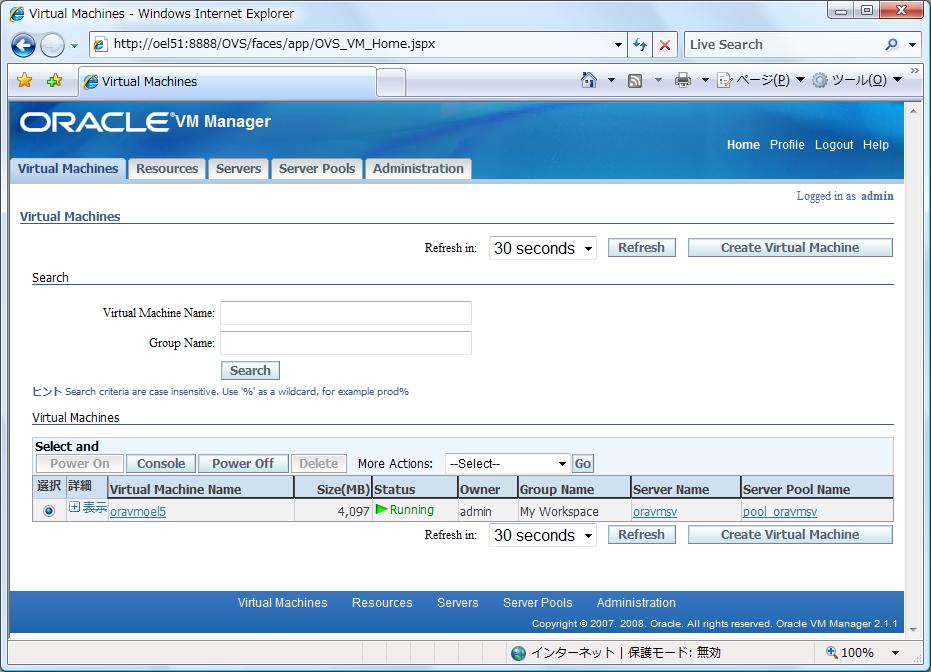
Task: Stop loading with the red X icon
Action: [665, 45]
